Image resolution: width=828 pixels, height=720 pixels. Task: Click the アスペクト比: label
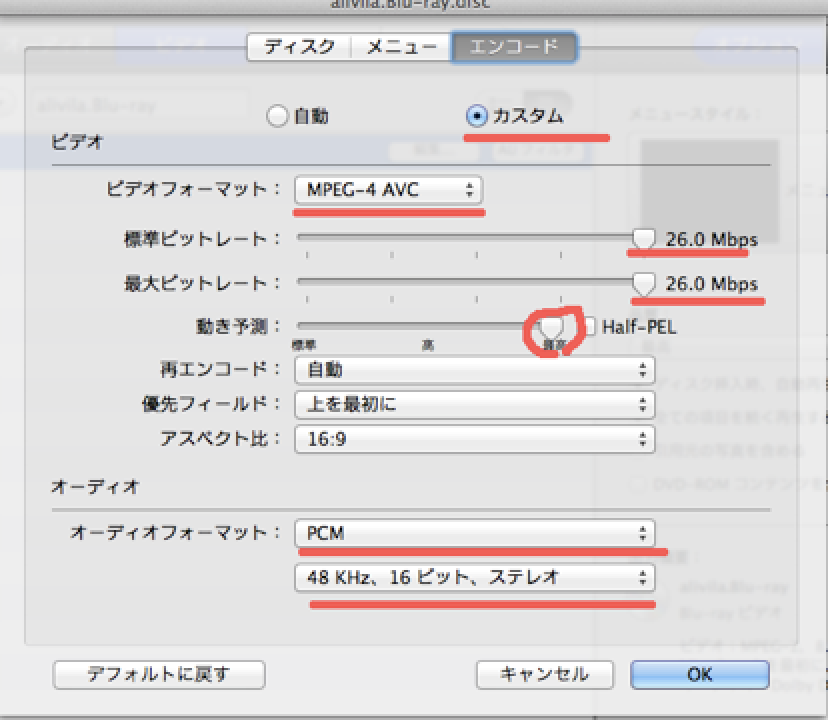(x=220, y=438)
